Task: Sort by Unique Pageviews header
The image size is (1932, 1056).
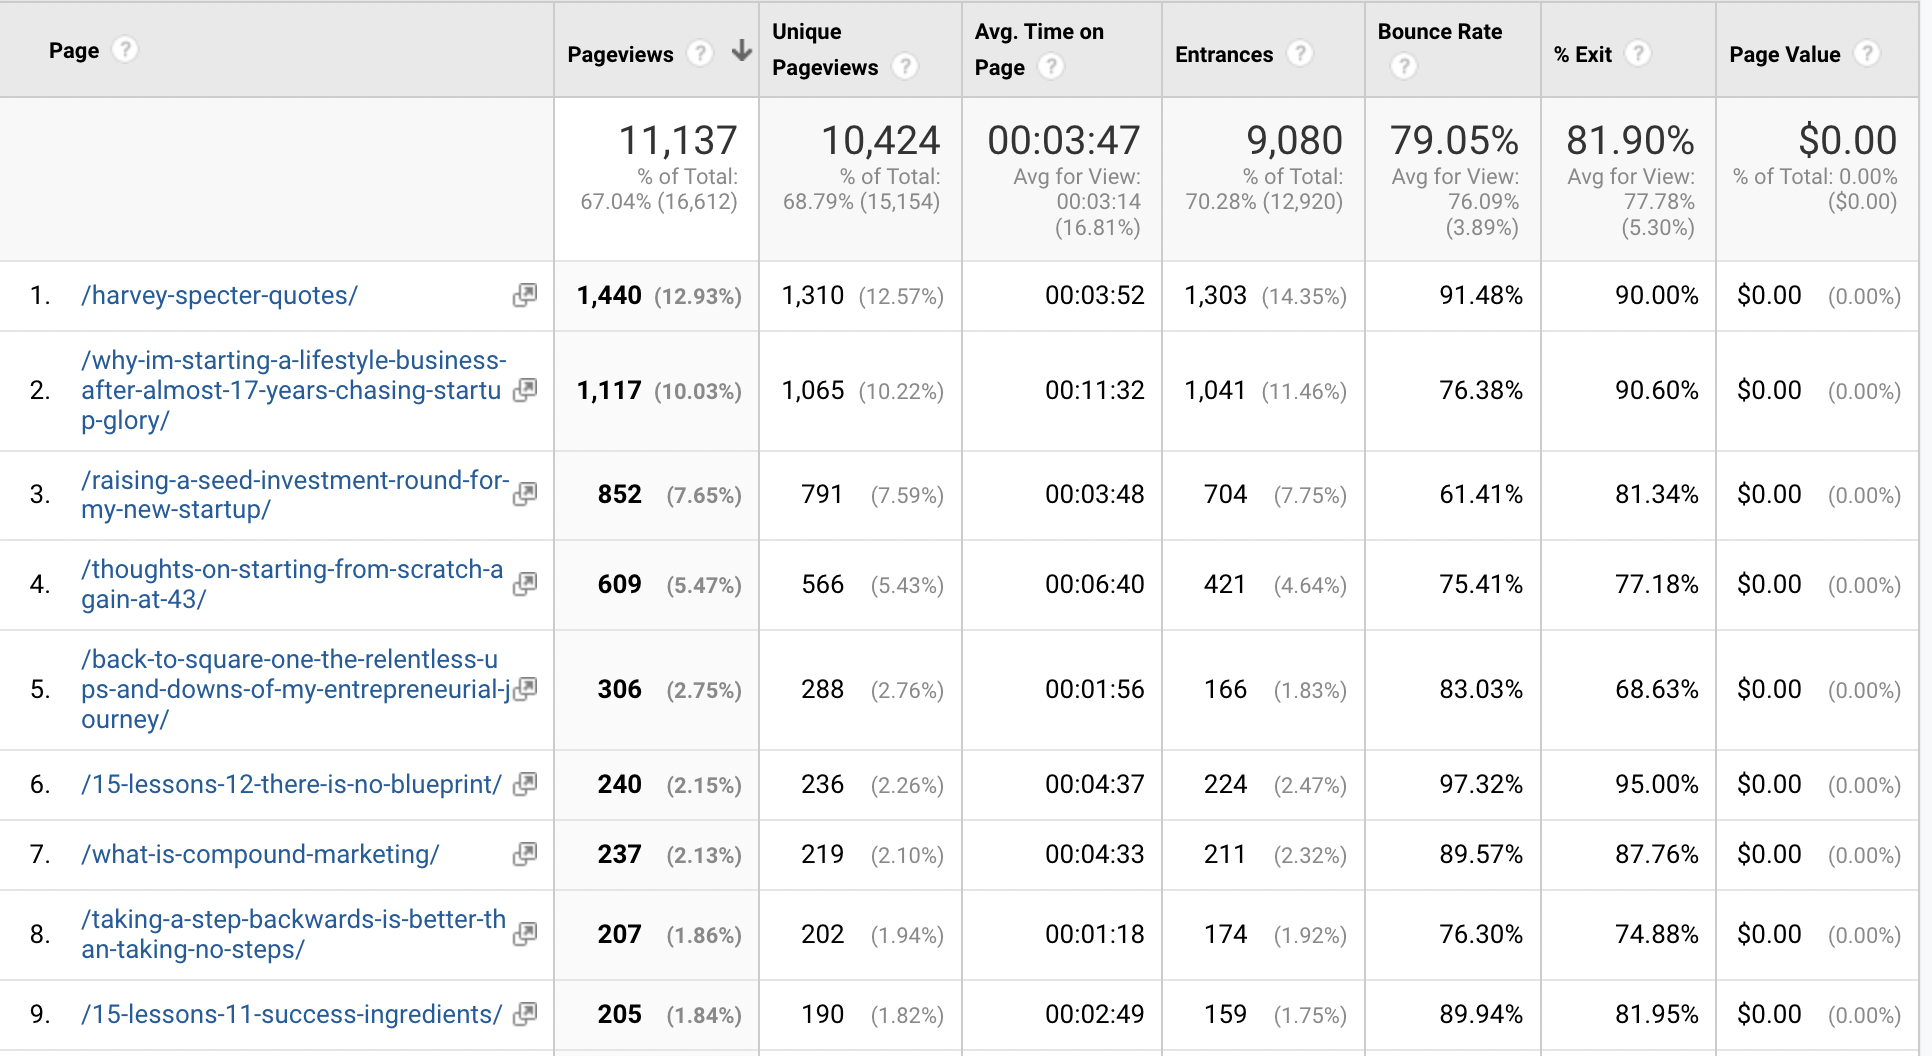Action: (825, 49)
